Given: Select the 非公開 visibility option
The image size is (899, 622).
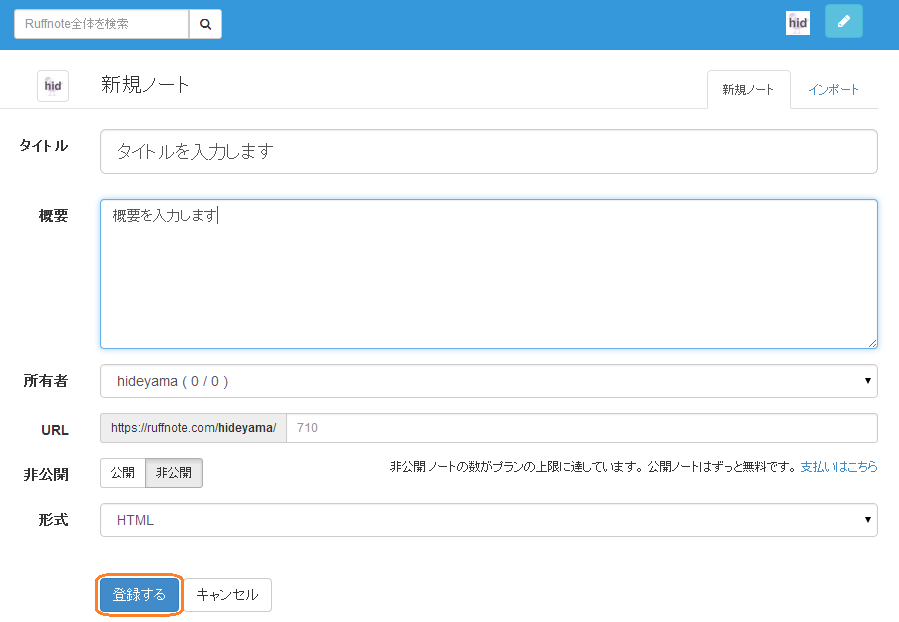Looking at the screenshot, I should pyautogui.click(x=174, y=473).
